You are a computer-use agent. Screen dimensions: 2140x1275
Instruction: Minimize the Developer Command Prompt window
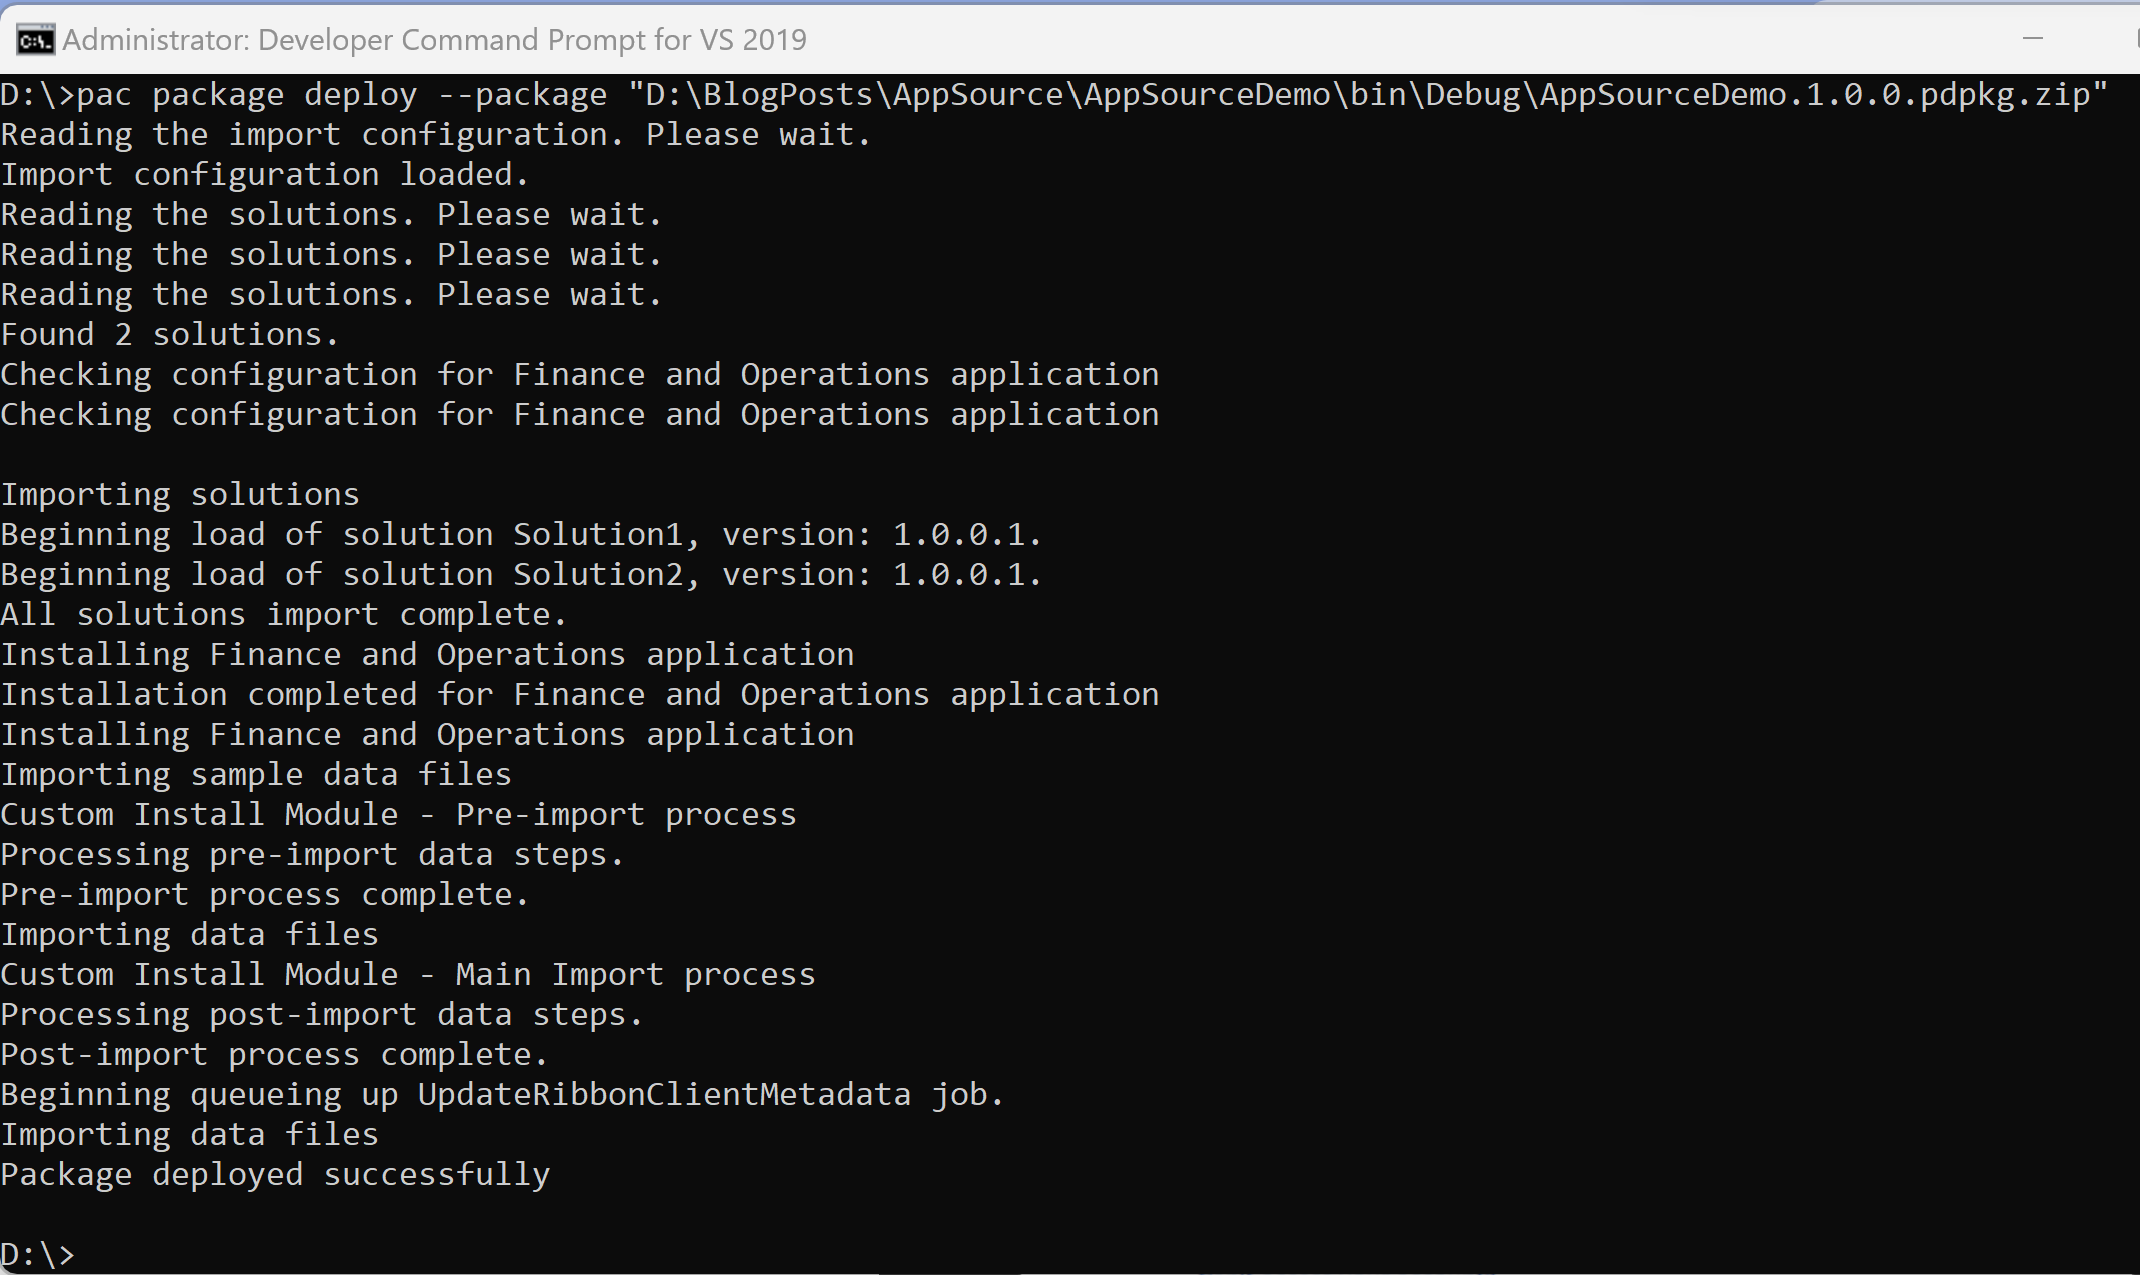pyautogui.click(x=2032, y=39)
